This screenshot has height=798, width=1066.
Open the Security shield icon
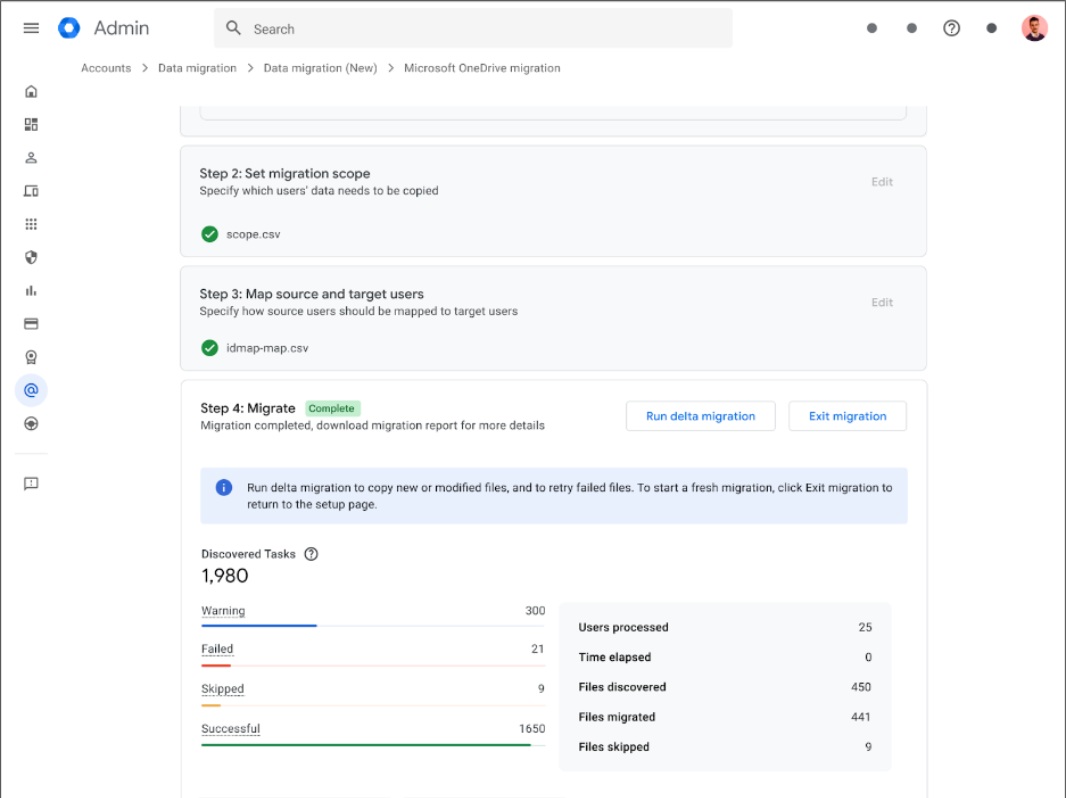tap(31, 257)
